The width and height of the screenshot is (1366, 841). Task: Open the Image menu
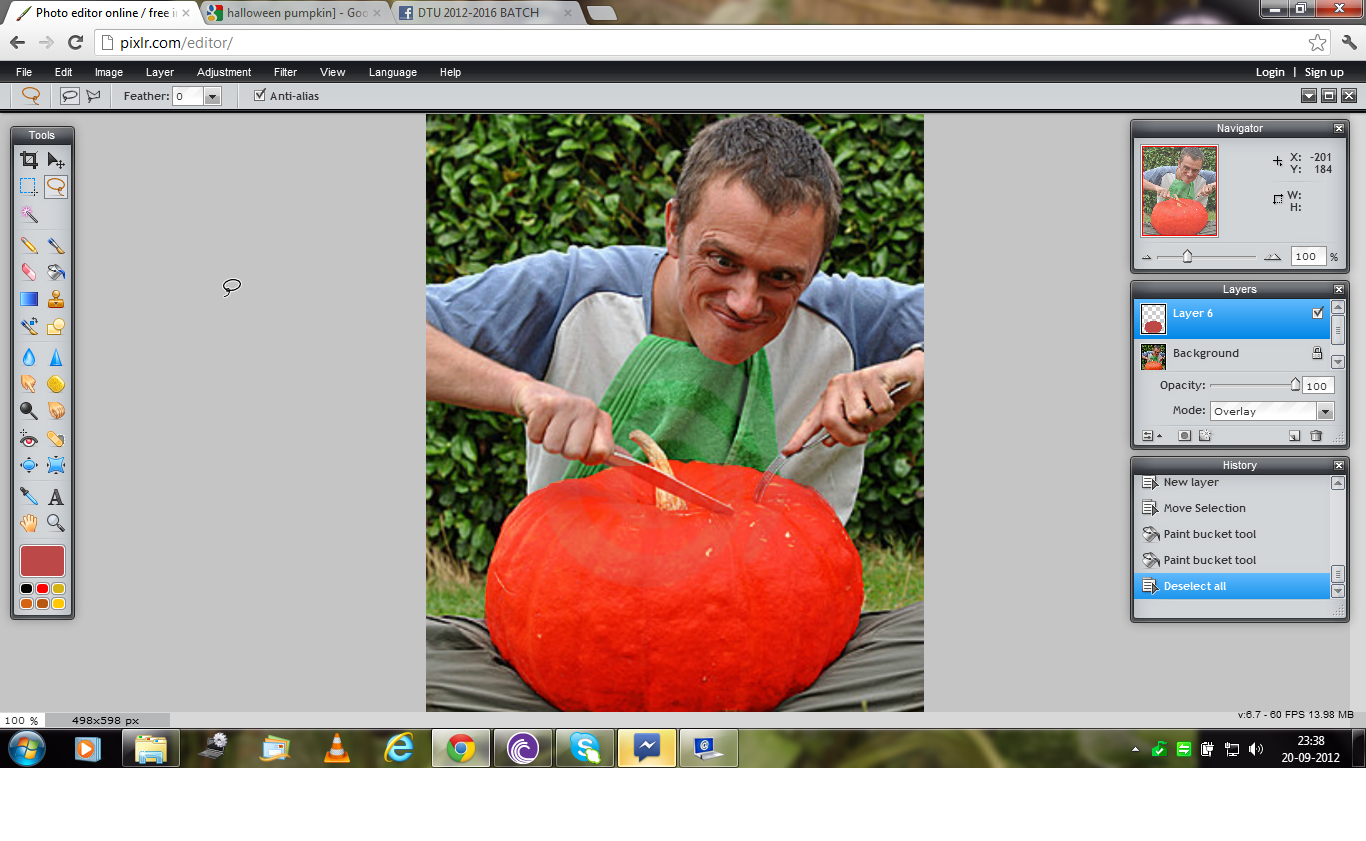click(109, 72)
